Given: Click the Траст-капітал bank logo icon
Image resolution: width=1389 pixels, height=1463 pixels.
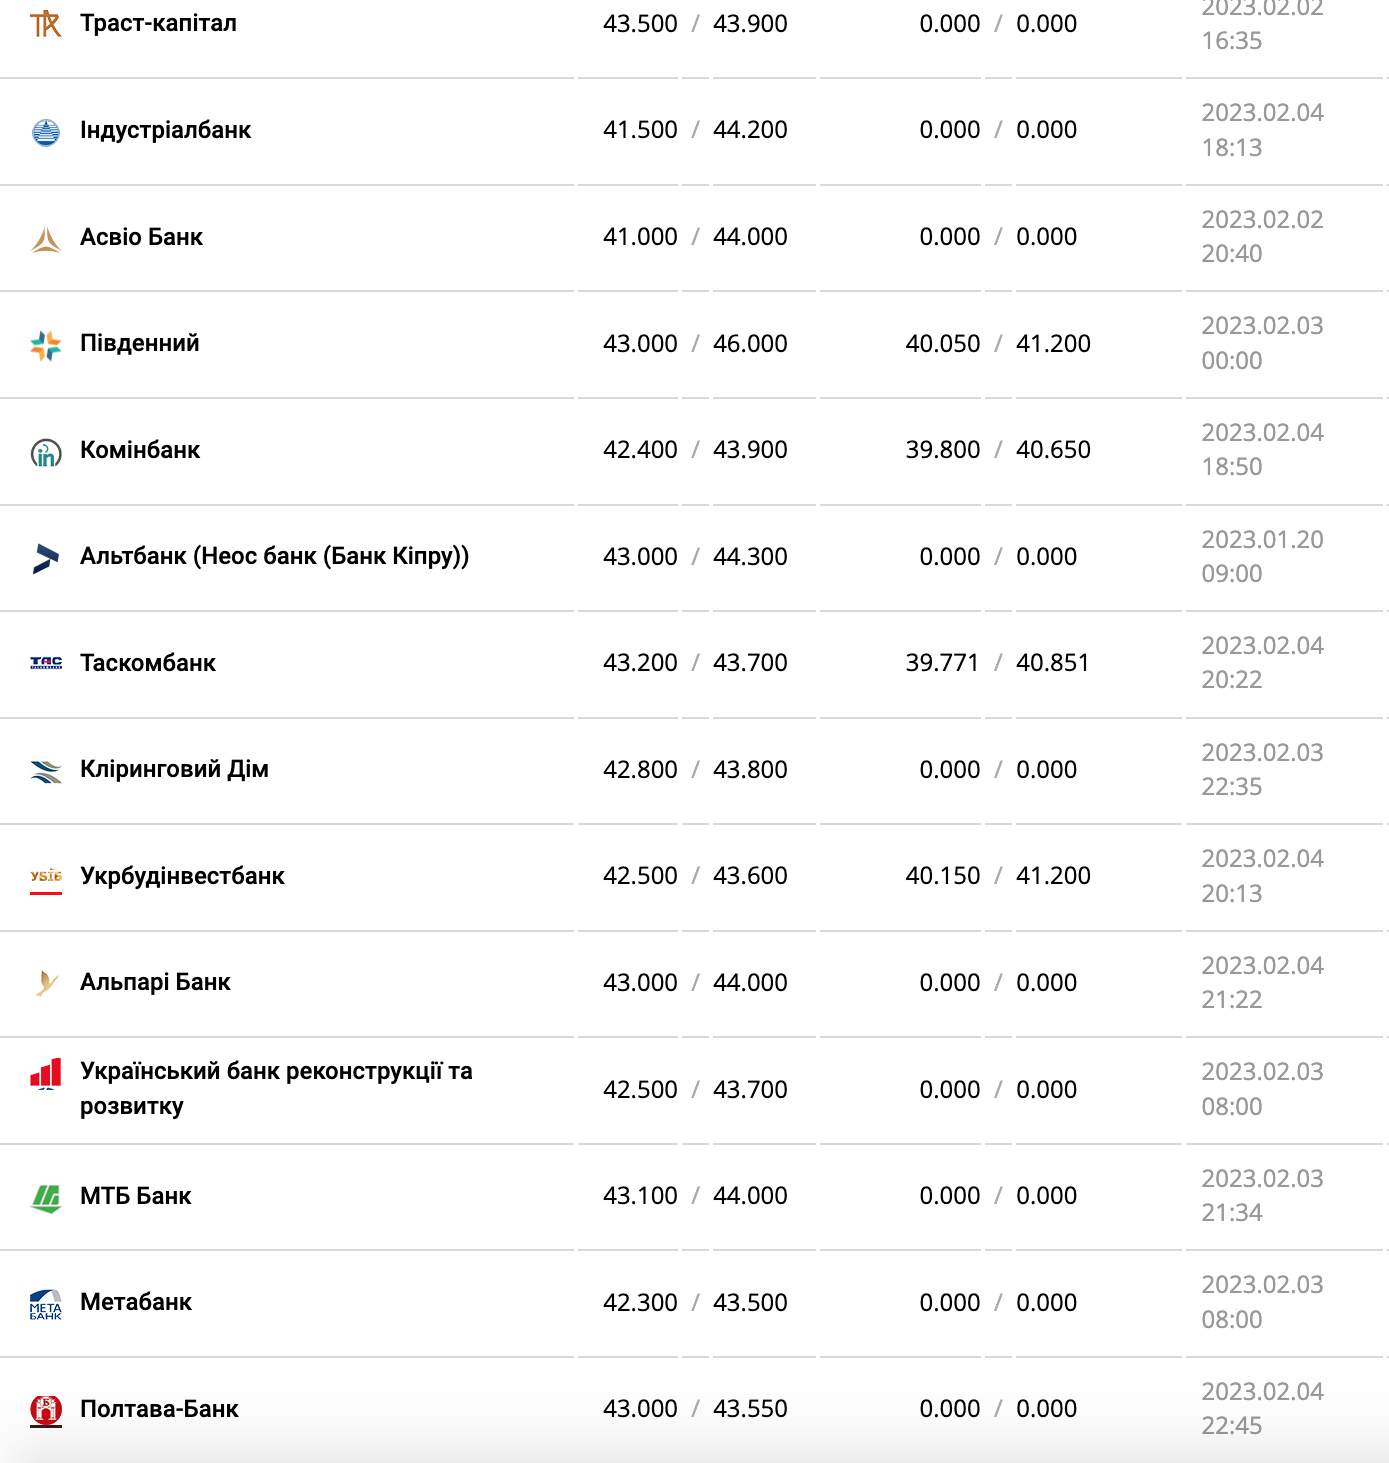Looking at the screenshot, I should (x=46, y=24).
